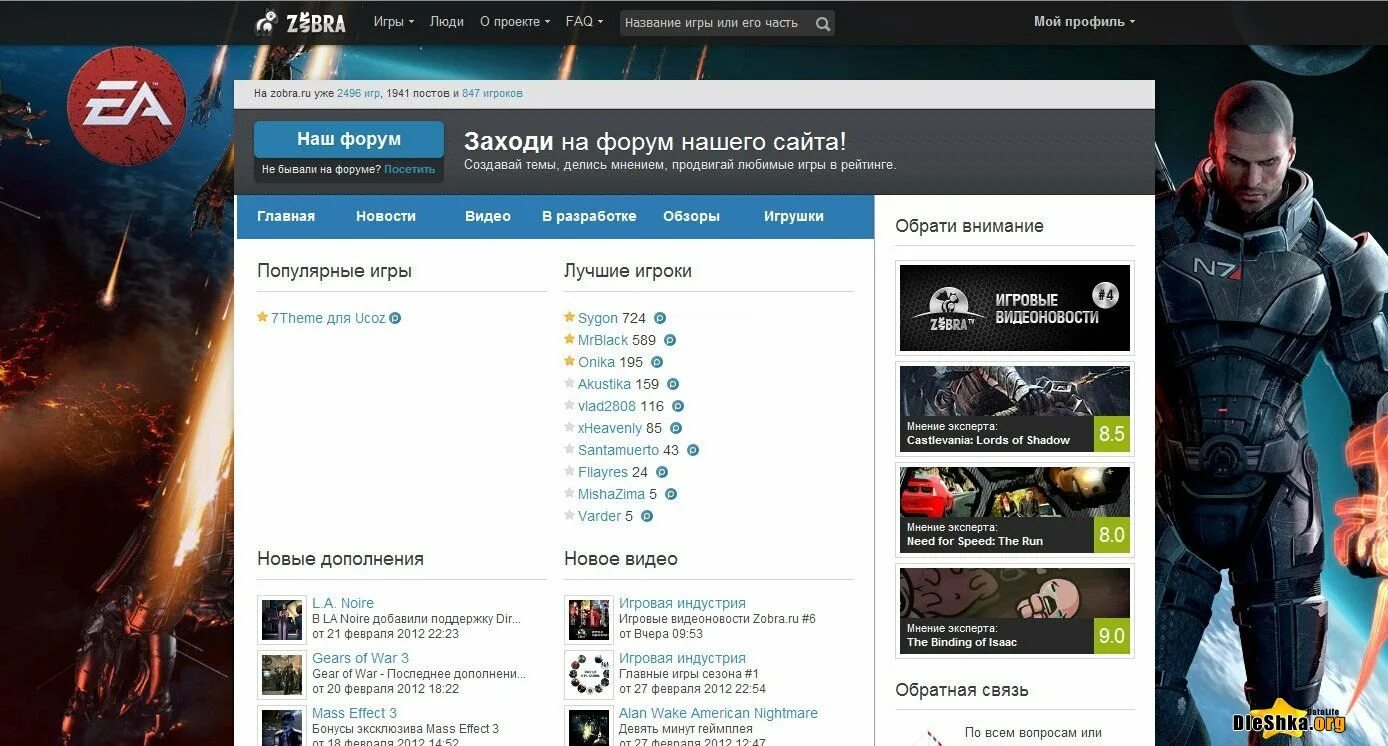The width and height of the screenshot is (1388, 746).
Task: Switch to the Новости tab
Action: pyautogui.click(x=386, y=216)
